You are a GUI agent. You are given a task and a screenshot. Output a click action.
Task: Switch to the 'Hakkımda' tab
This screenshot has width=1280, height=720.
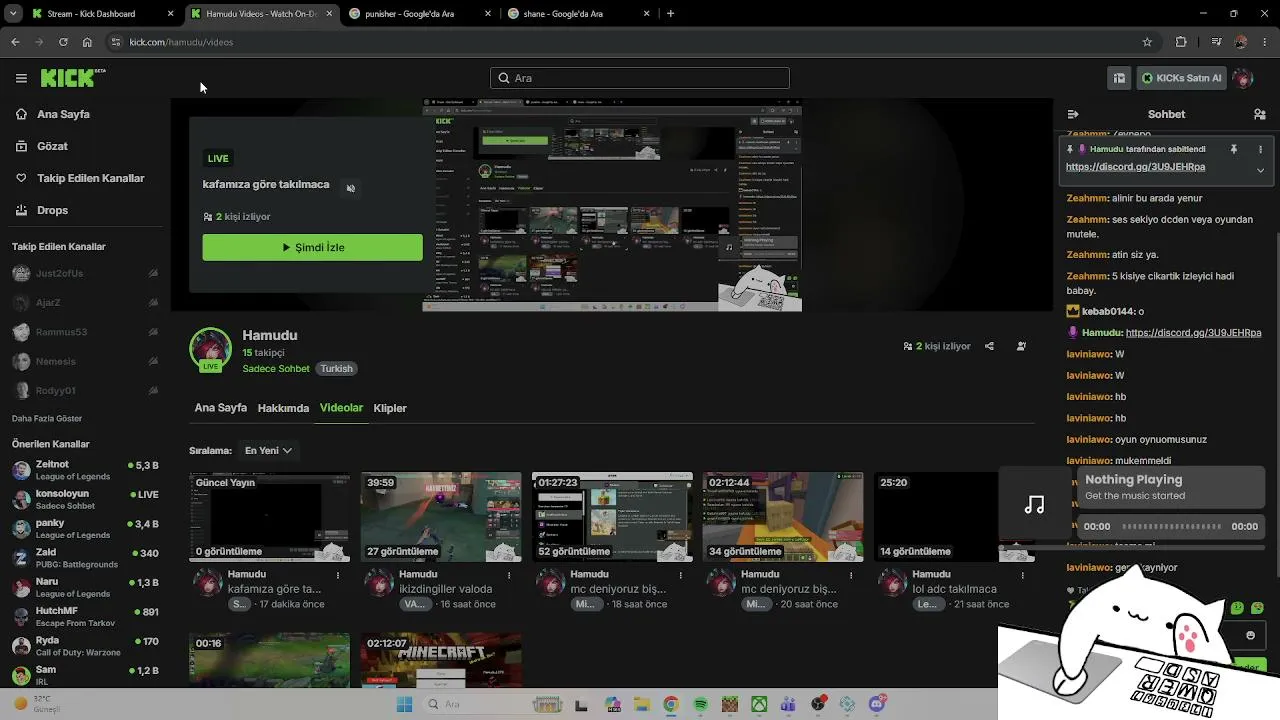point(283,408)
